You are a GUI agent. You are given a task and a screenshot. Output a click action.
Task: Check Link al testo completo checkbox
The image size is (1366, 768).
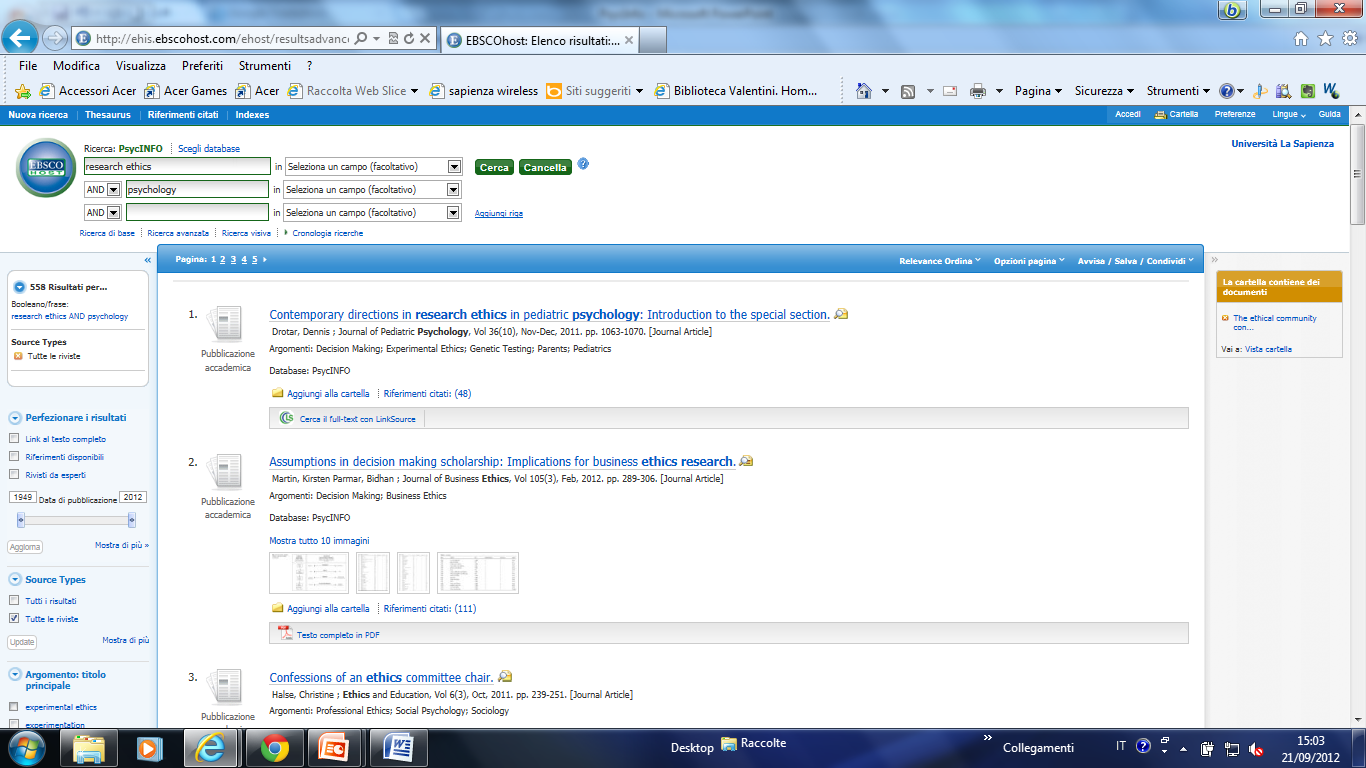click(14, 439)
